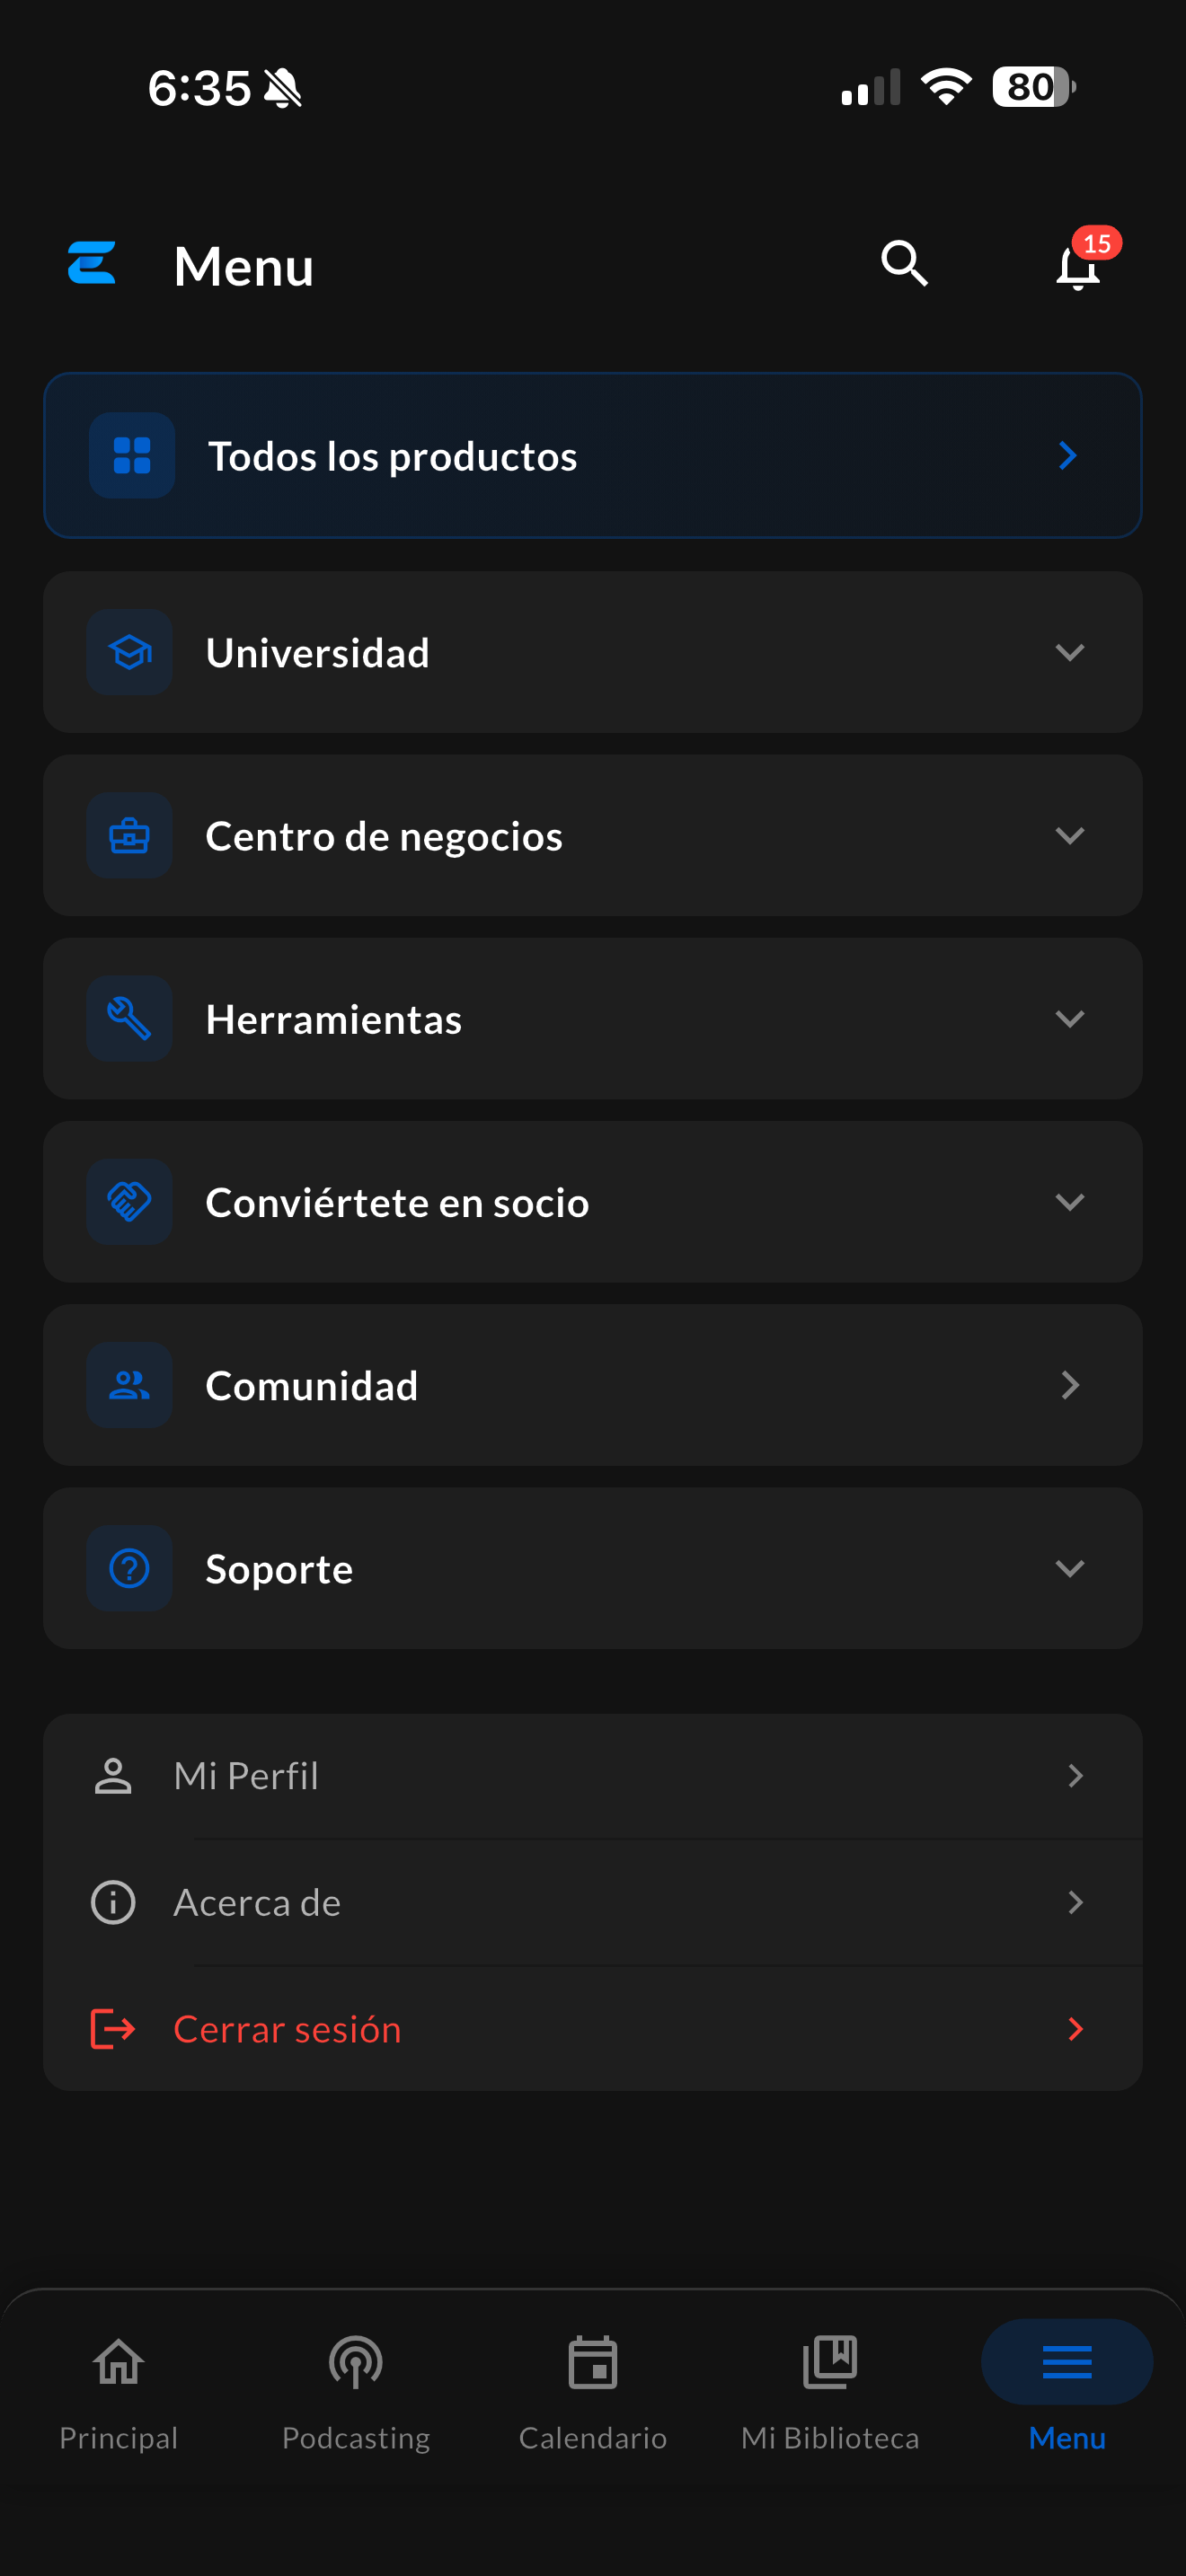Expand the Centro de negocios chevron
The width and height of the screenshot is (1186, 2576).
click(1070, 835)
